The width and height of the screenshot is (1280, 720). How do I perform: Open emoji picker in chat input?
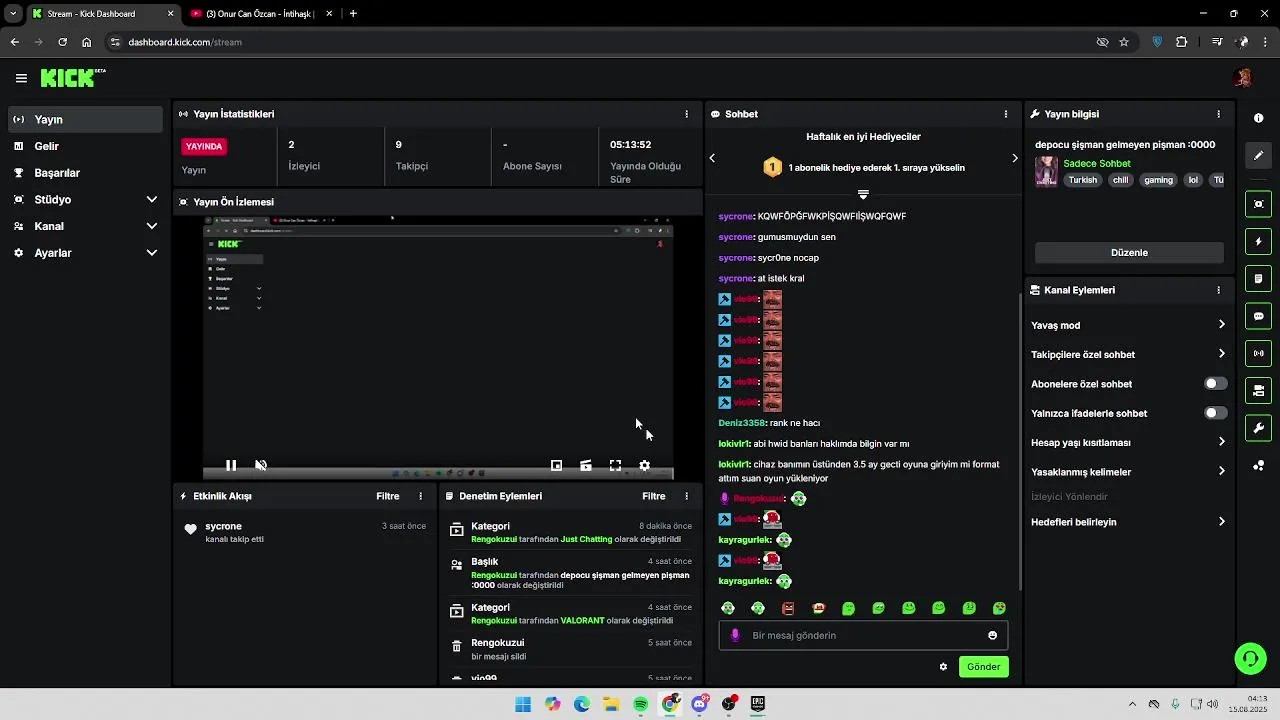(992, 635)
